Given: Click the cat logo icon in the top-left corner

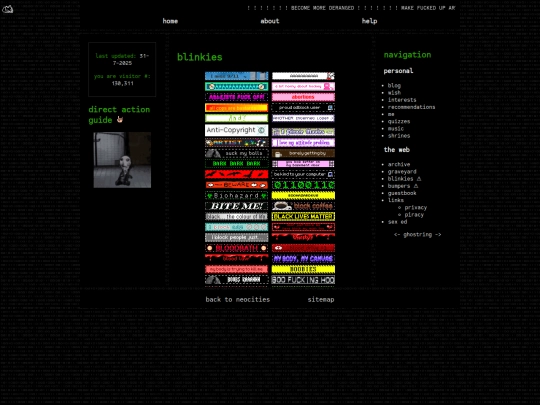Looking at the screenshot, I should point(7,9).
